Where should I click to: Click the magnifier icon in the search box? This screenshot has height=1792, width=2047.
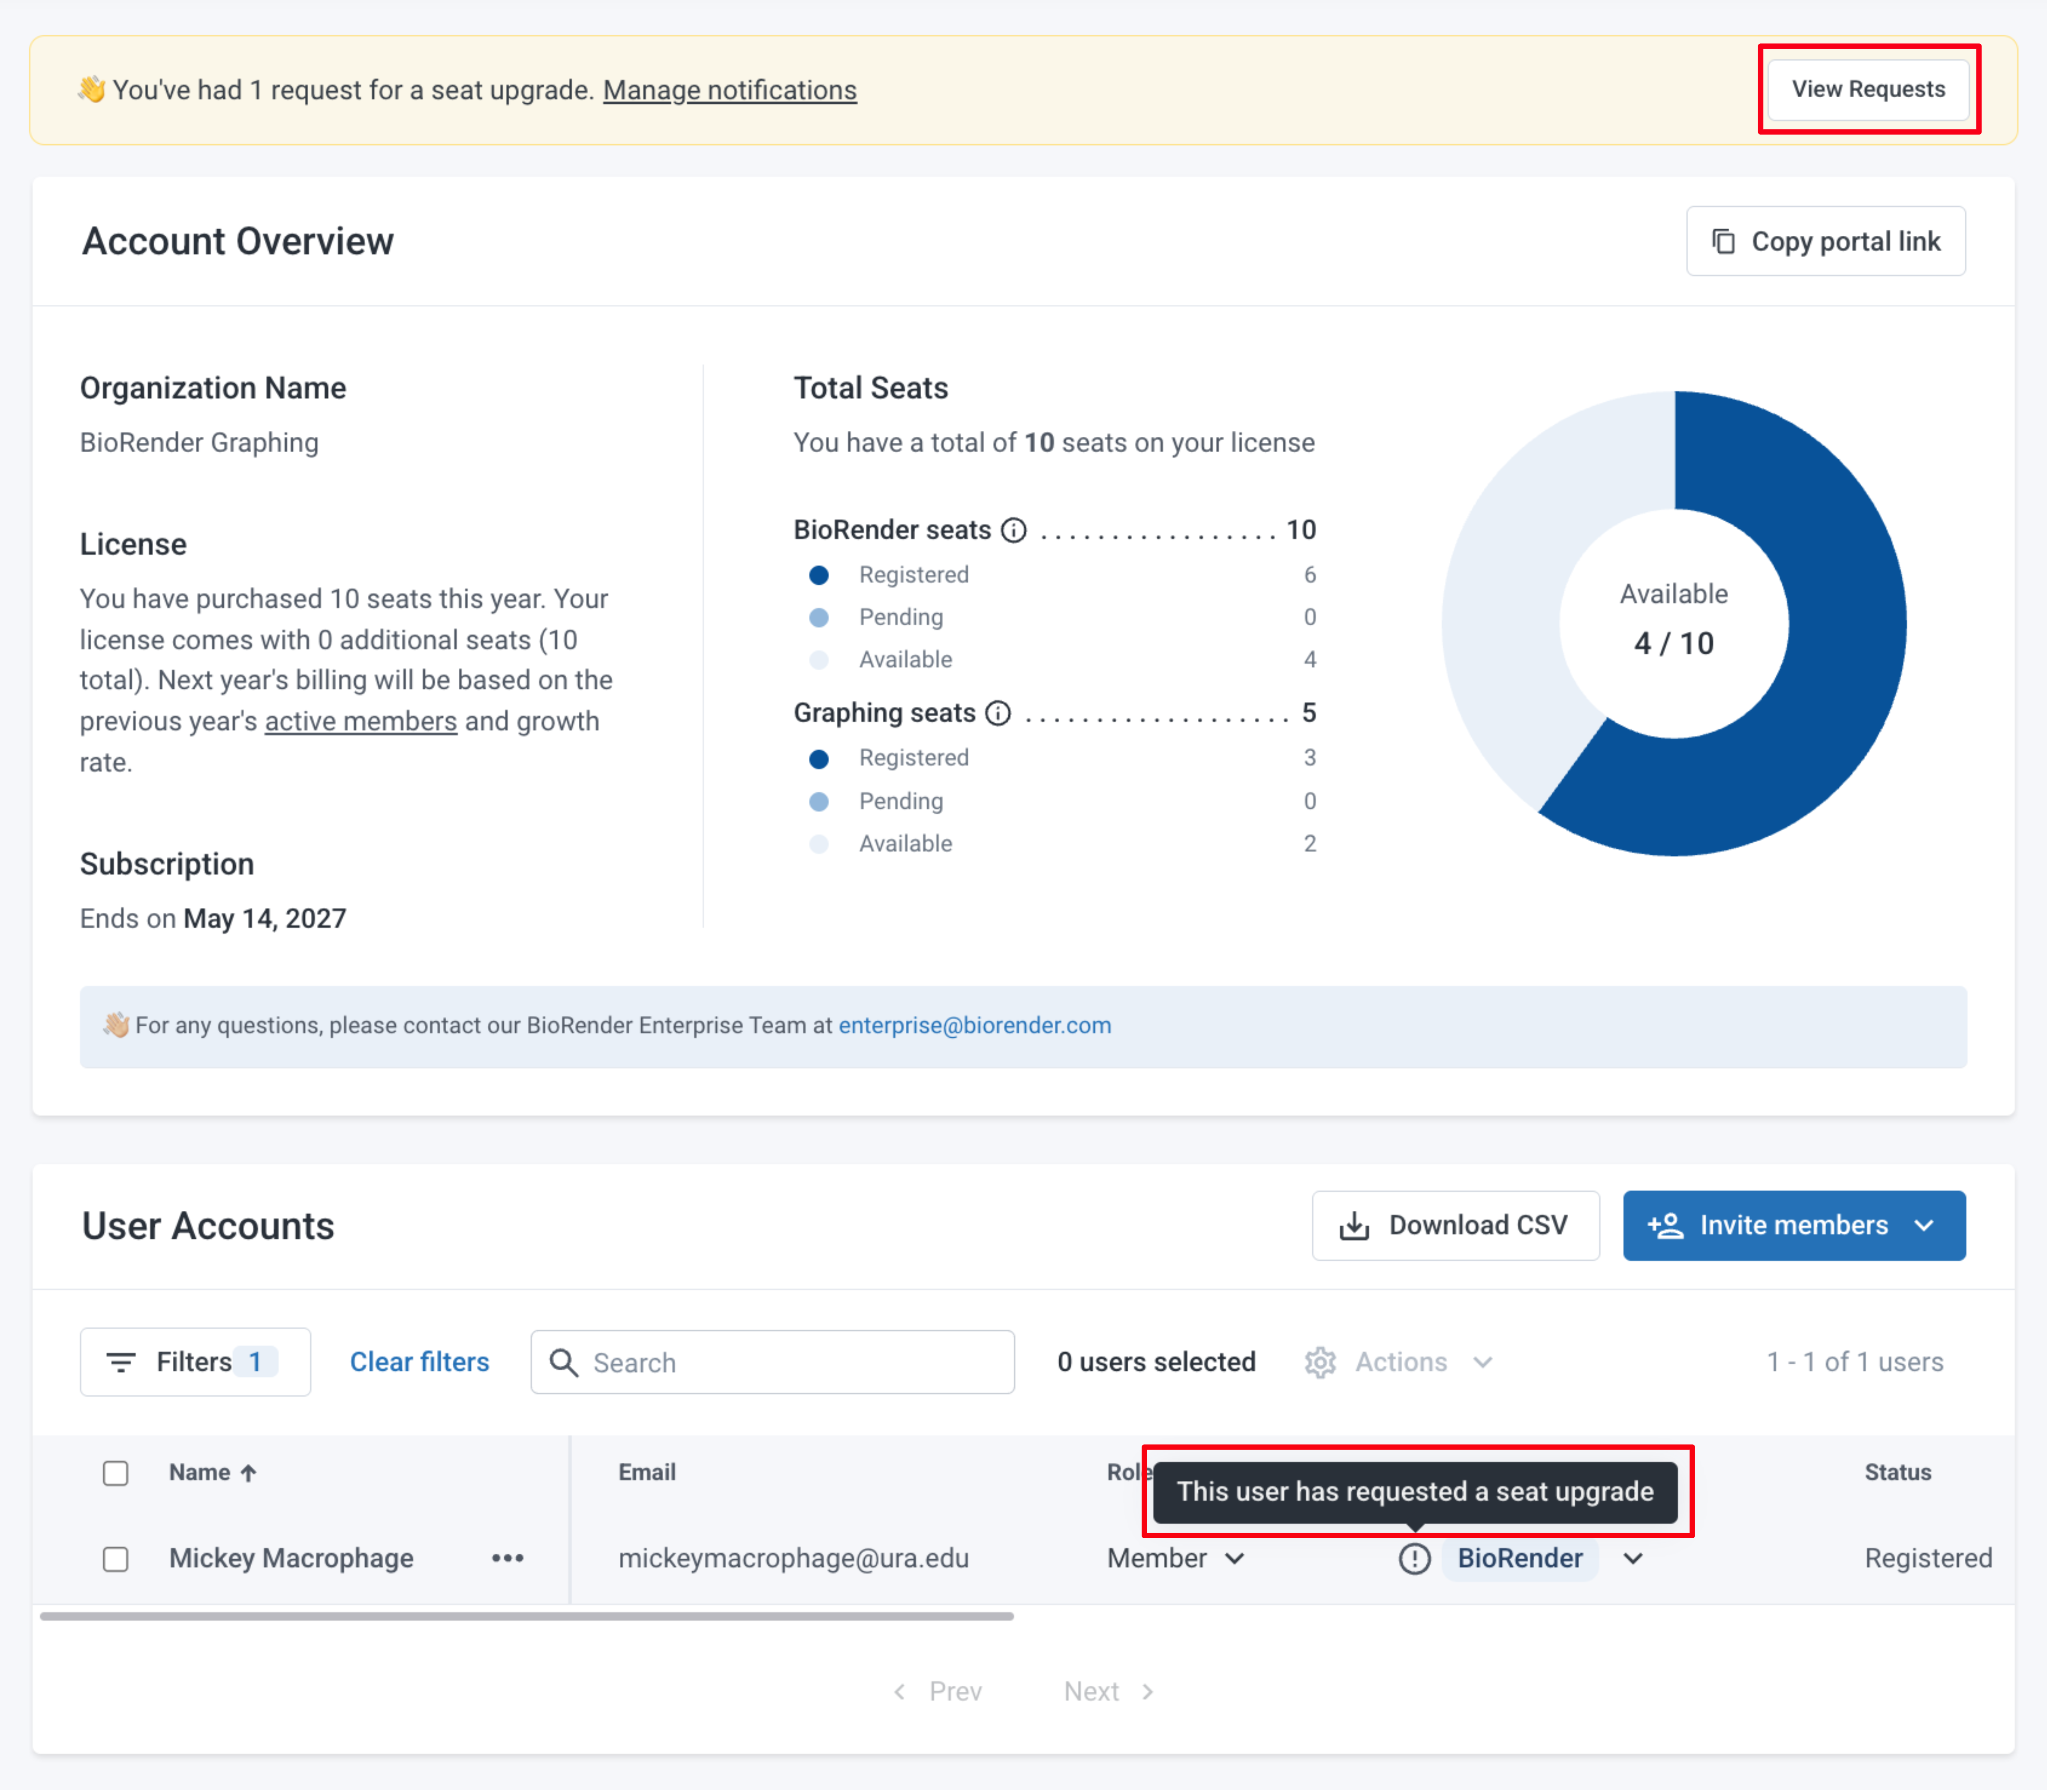pos(564,1362)
